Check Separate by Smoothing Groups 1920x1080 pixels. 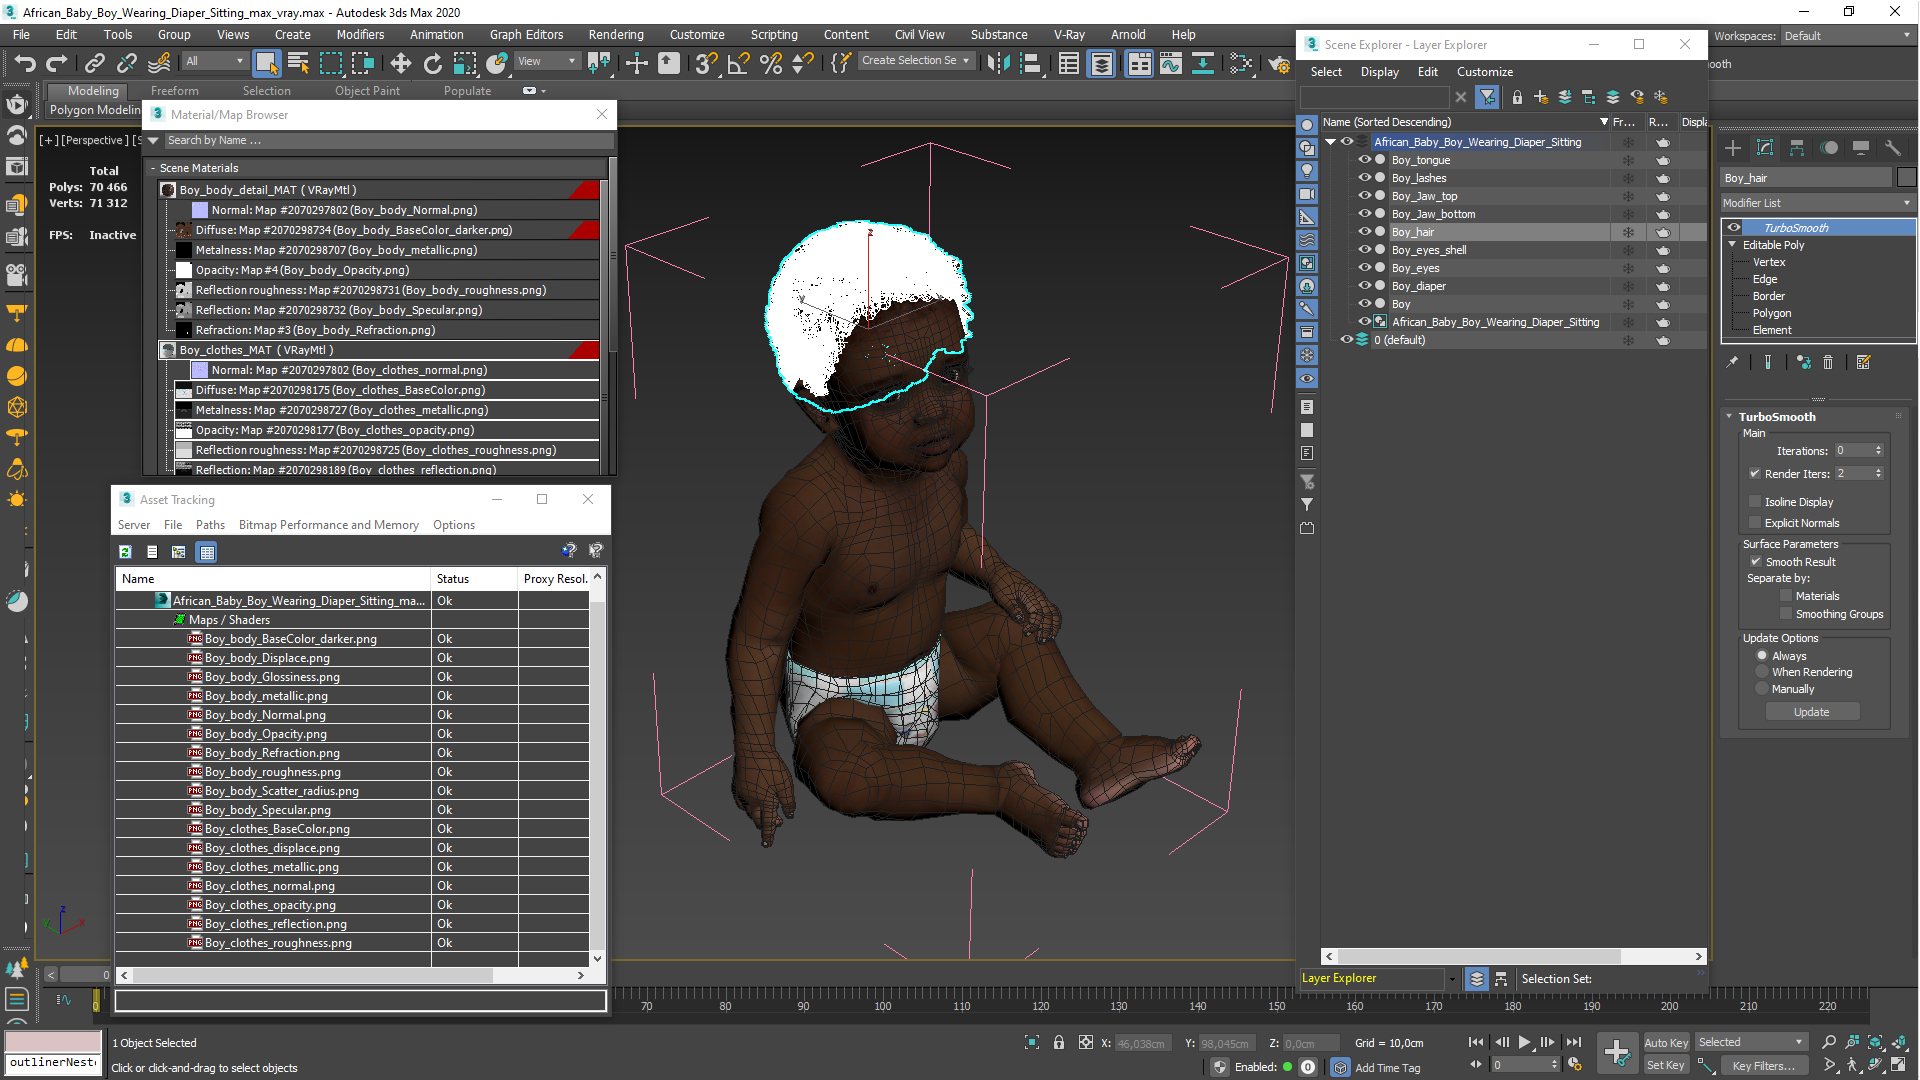coord(1786,614)
